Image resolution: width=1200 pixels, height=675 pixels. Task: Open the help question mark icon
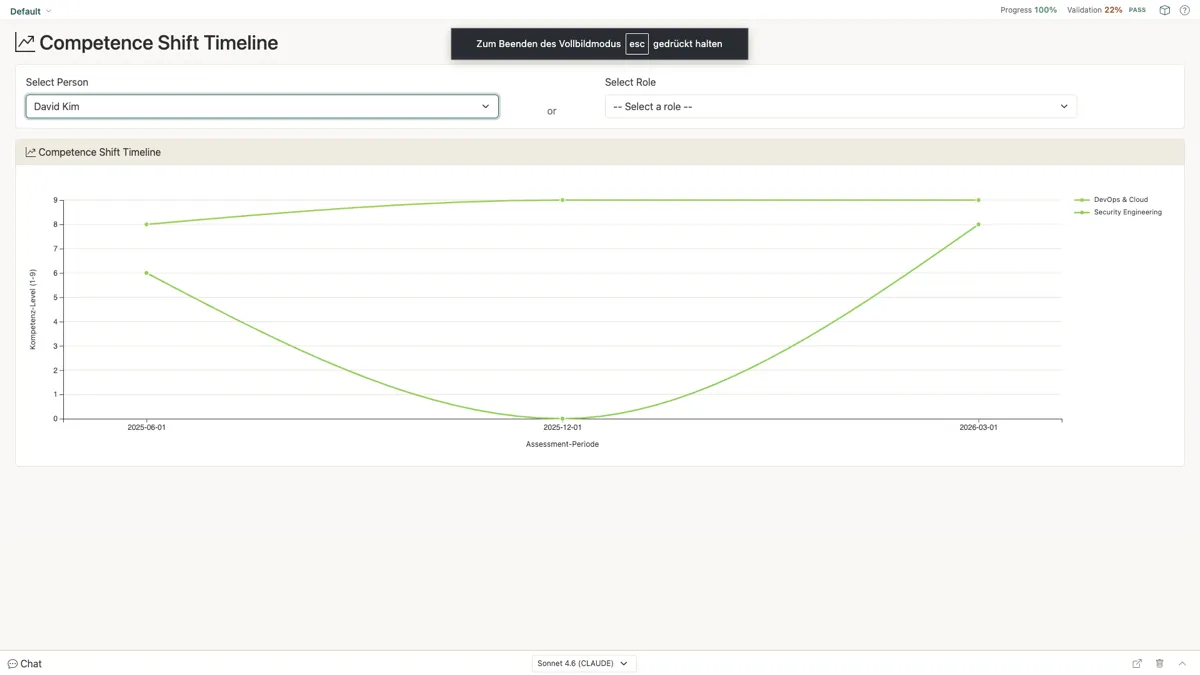point(1185,10)
